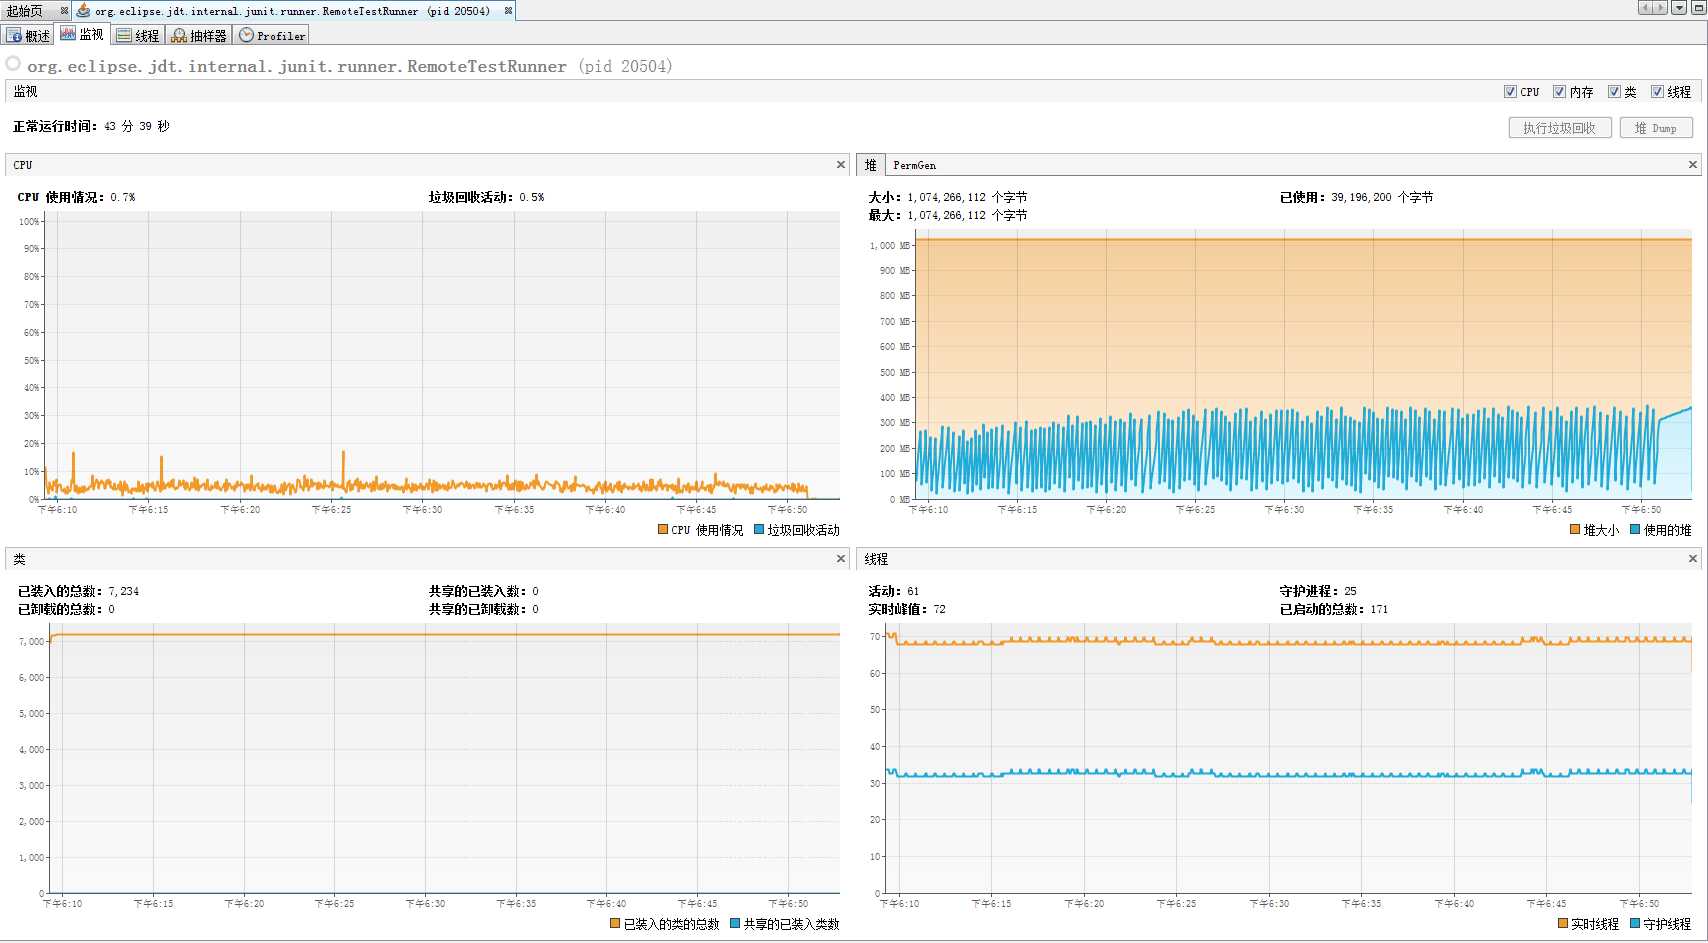
Task: Uncheck the CPU graph checkbox
Action: click(1510, 91)
